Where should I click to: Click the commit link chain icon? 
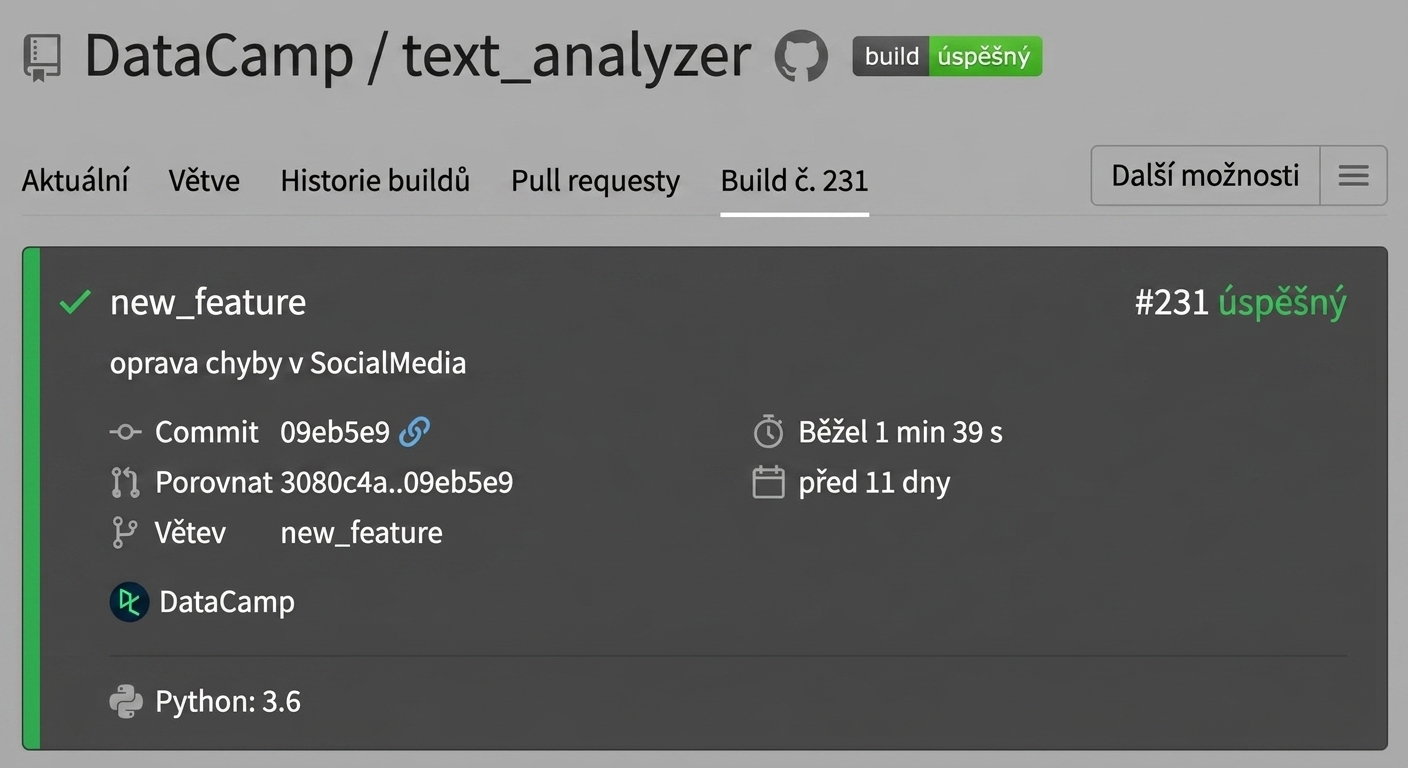click(414, 432)
